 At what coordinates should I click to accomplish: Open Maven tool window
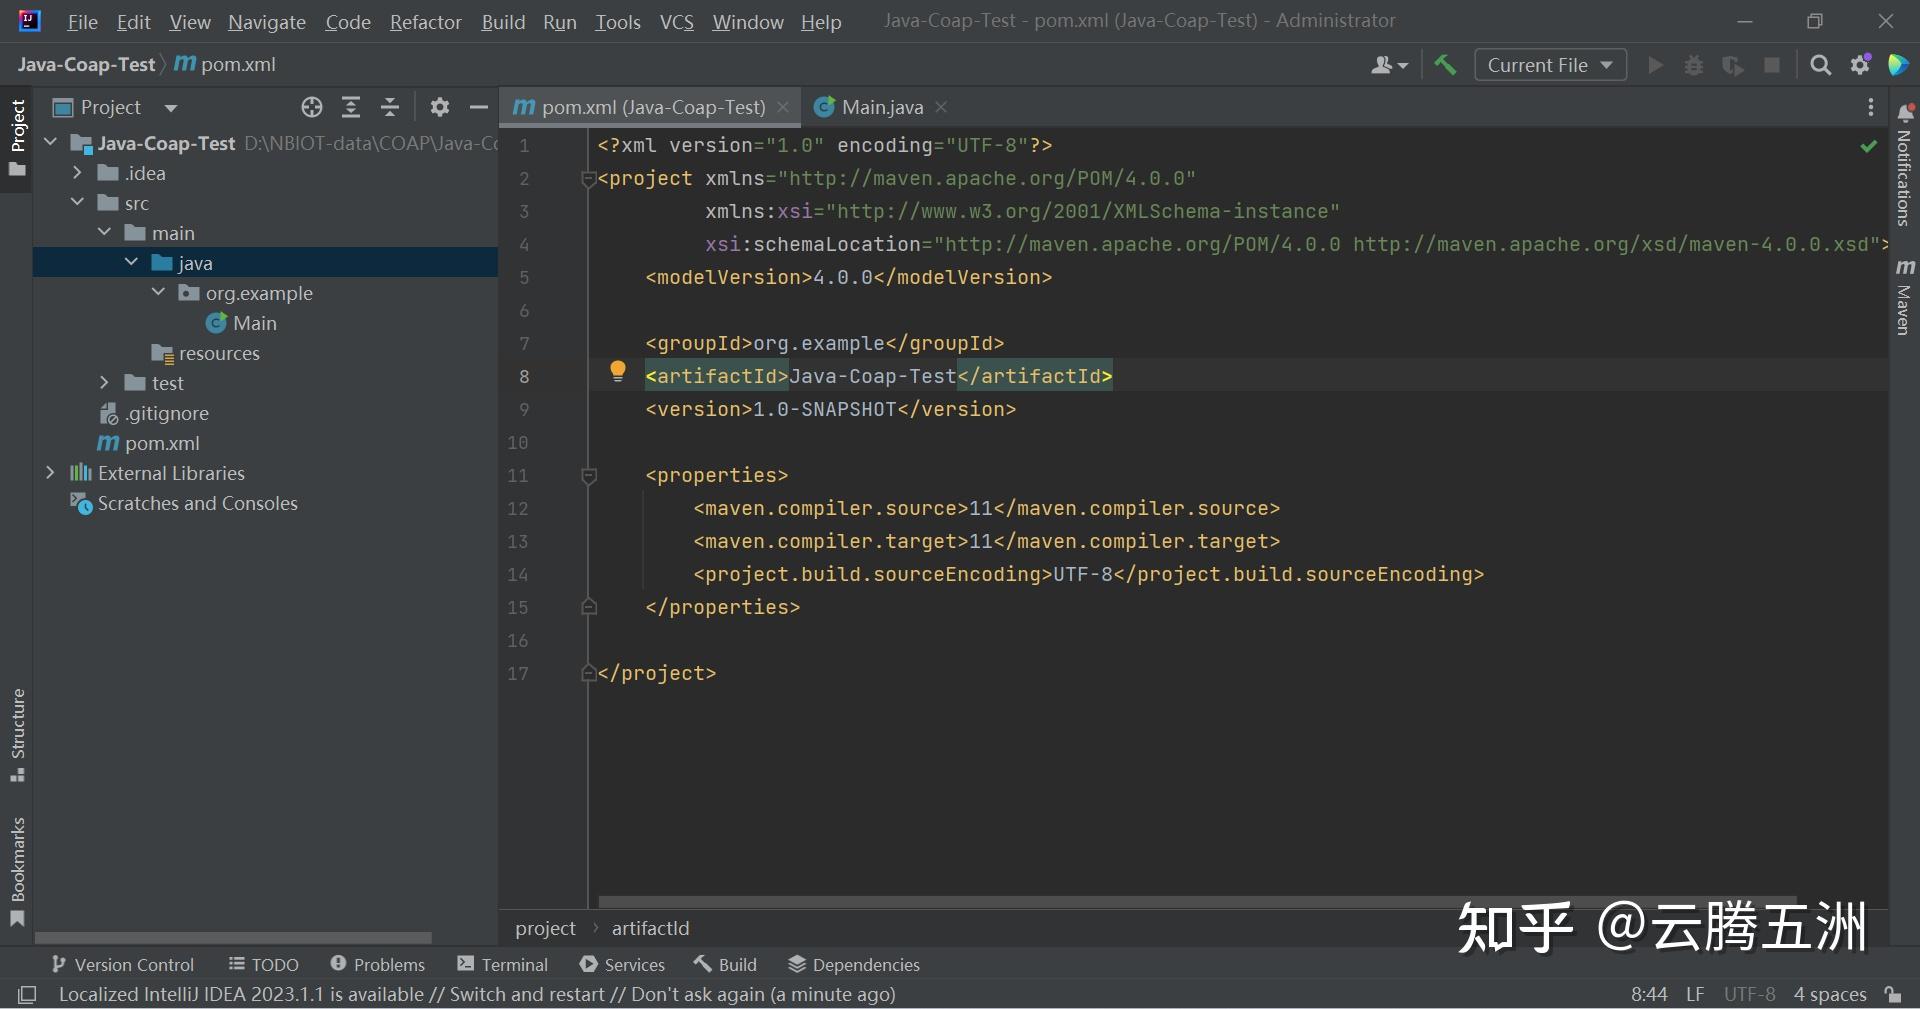pyautogui.click(x=1904, y=297)
